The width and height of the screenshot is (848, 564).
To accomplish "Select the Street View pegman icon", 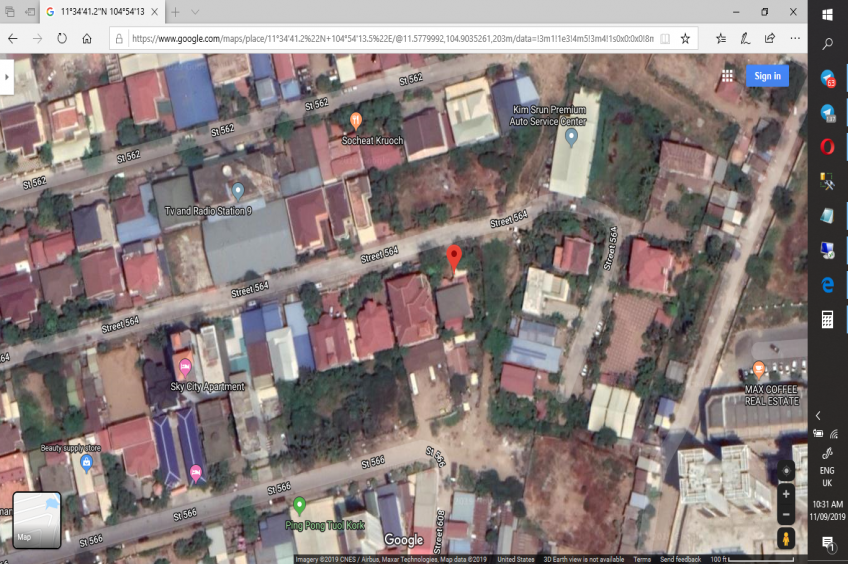I will coord(786,539).
